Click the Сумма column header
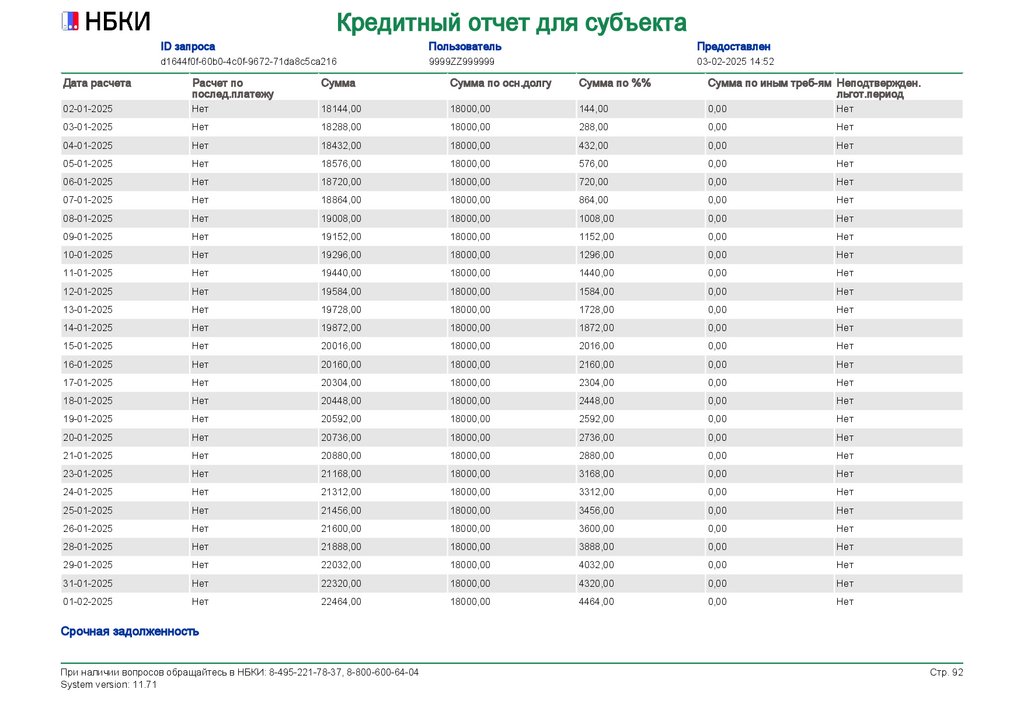The height and width of the screenshot is (724, 1024). (338, 83)
